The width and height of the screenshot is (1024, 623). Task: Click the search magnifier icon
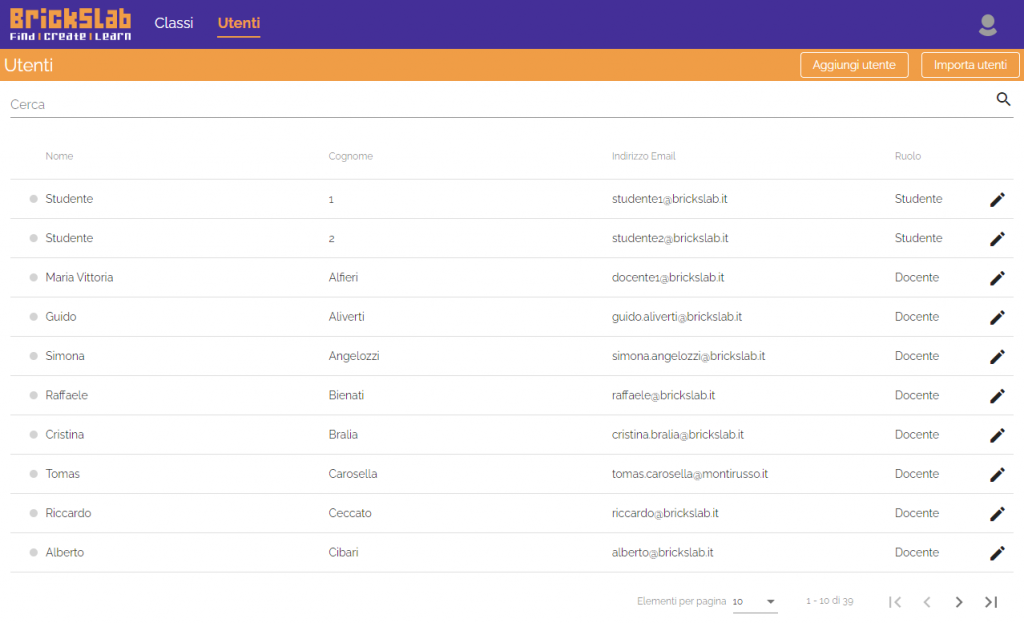coord(1003,99)
